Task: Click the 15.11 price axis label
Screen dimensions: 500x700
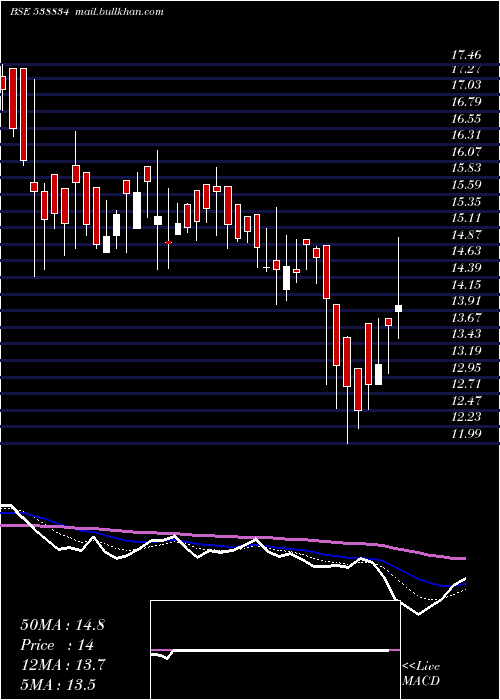Action: (466, 218)
